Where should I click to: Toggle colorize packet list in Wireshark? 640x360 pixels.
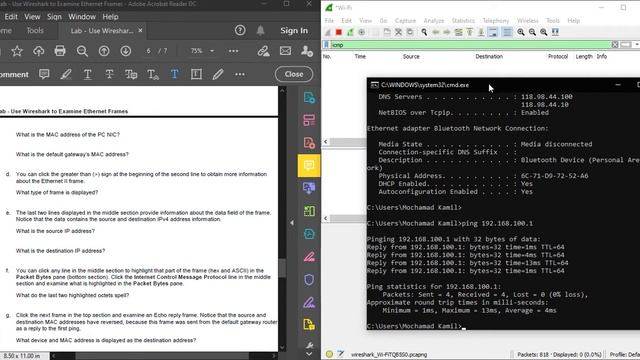point(507,32)
